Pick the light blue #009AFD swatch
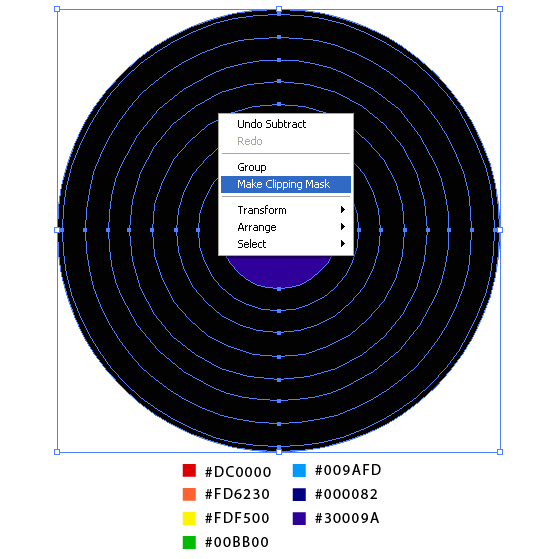 [x=299, y=471]
